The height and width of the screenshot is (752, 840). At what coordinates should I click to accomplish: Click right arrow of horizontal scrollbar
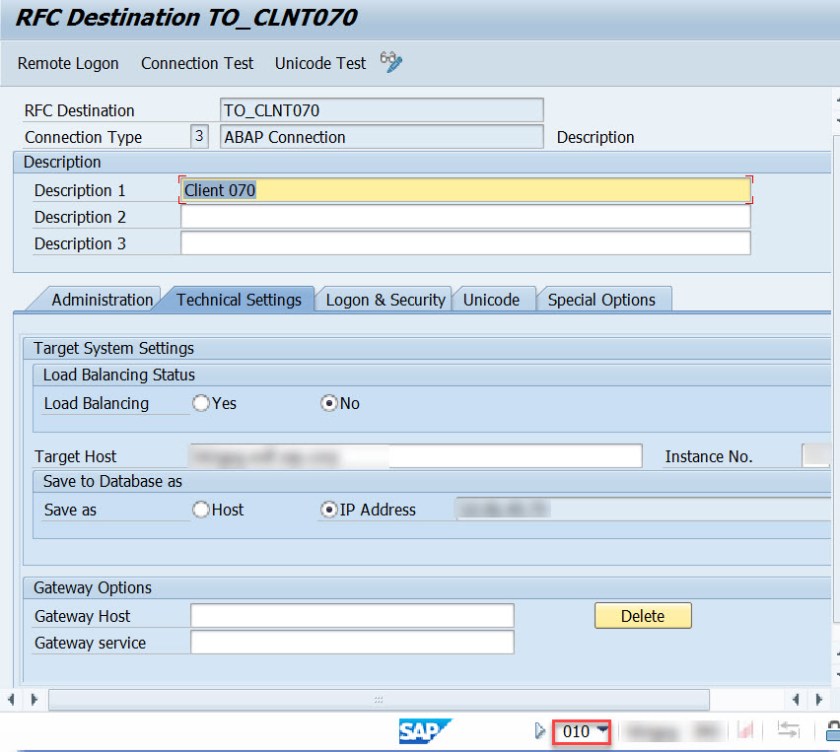tap(797, 699)
